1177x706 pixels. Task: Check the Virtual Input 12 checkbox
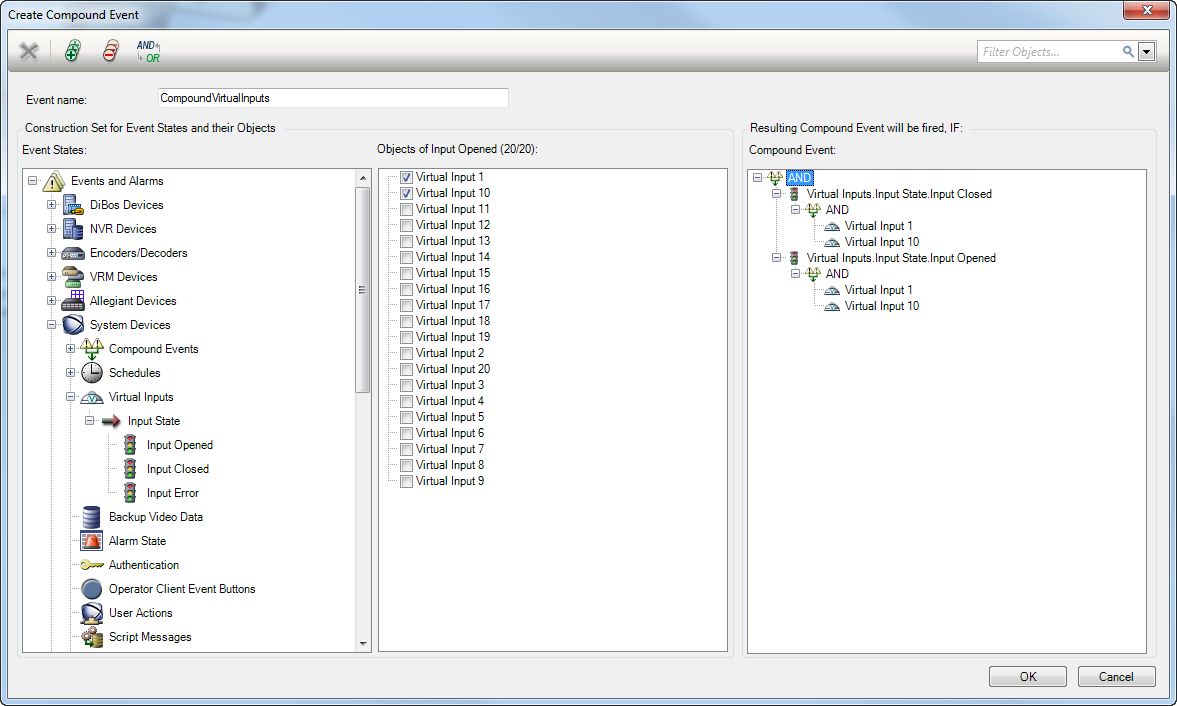406,225
